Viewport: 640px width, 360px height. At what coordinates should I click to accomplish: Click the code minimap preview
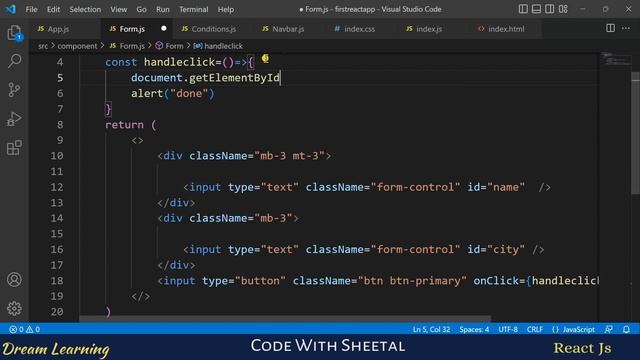(616, 60)
